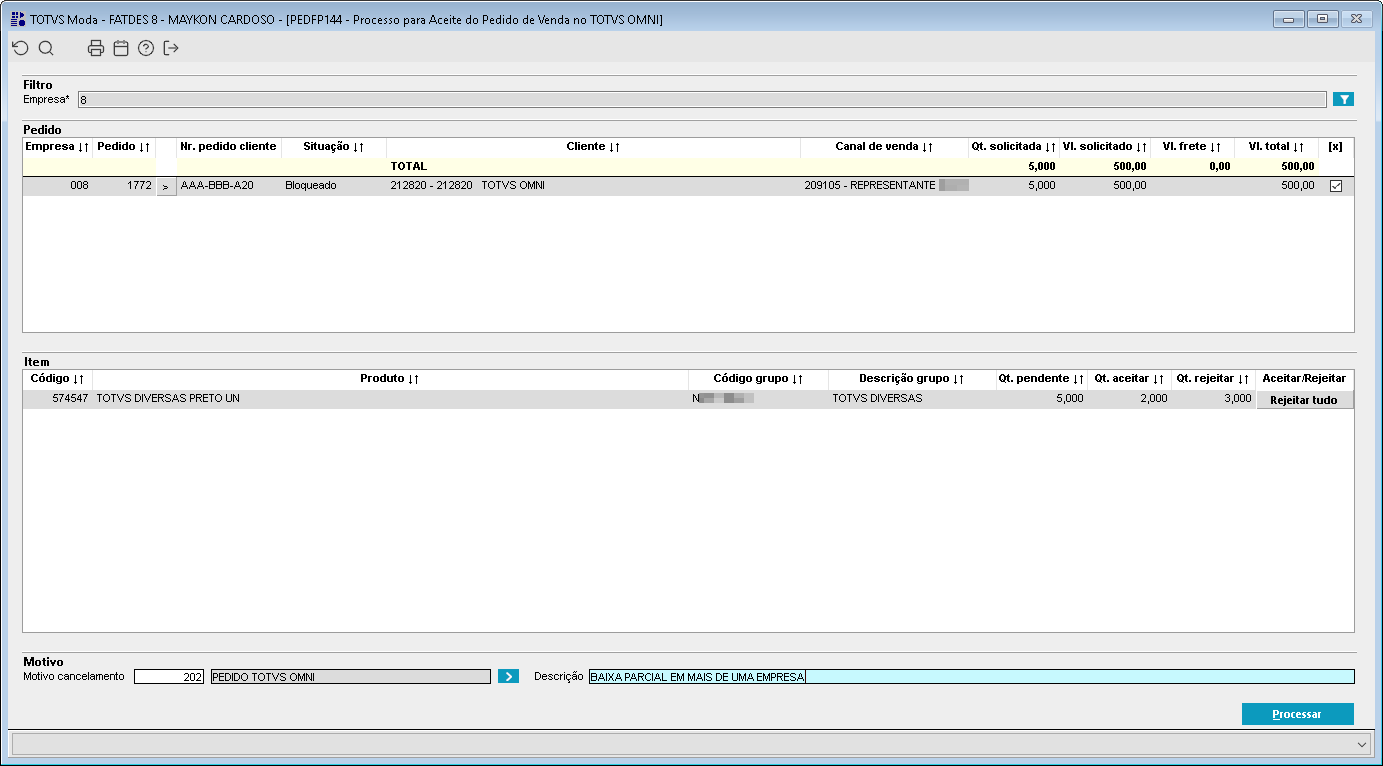Sort by Vl. solicitado header
The width and height of the screenshot is (1383, 766).
[x=1104, y=147]
